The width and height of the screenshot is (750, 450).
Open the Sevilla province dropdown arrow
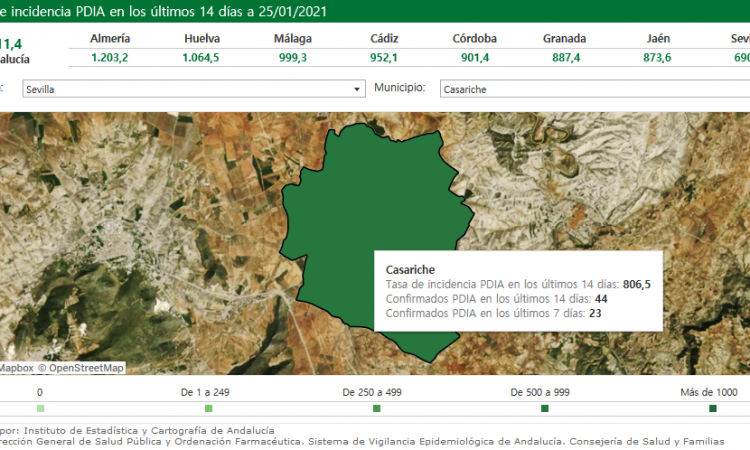click(x=358, y=89)
